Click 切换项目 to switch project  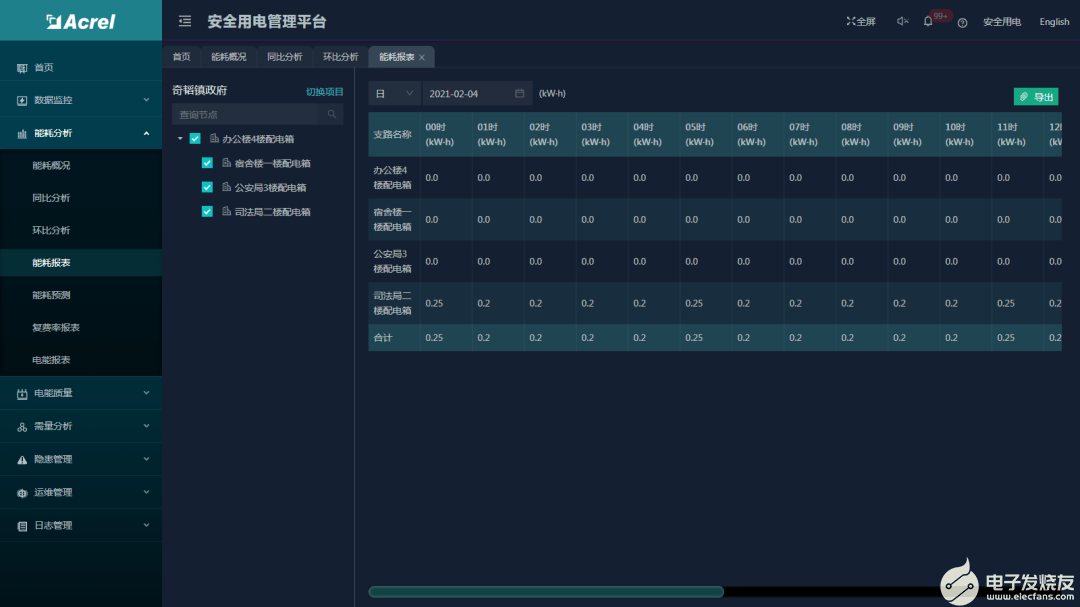click(324, 92)
